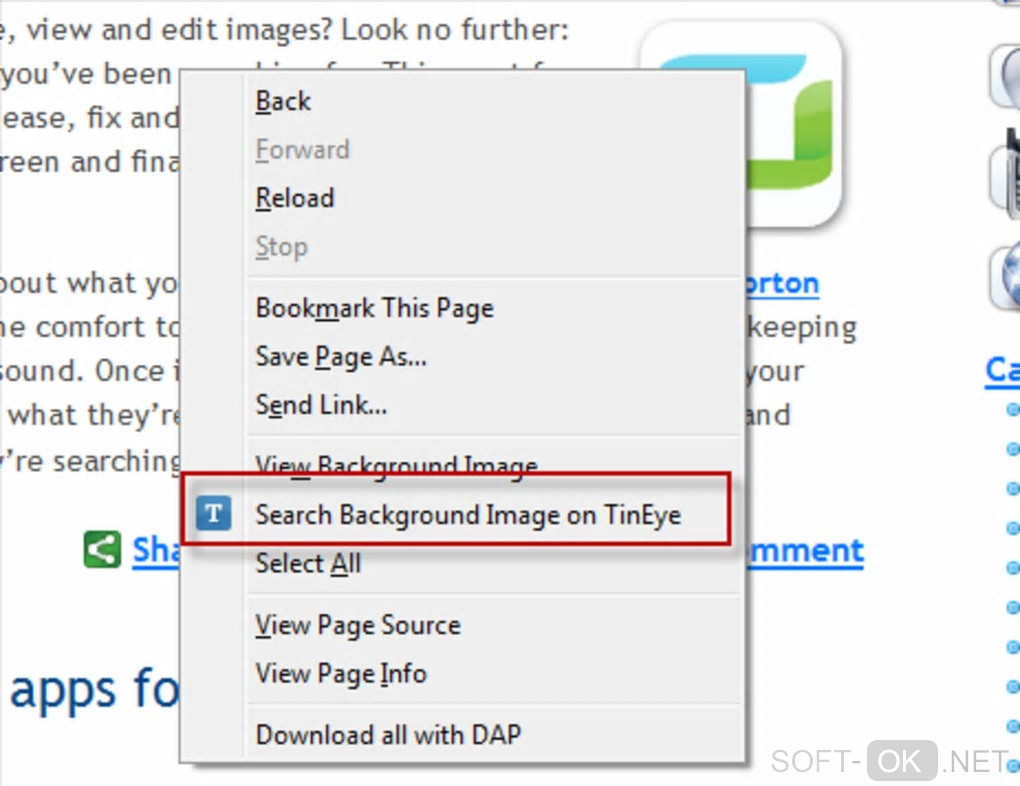Open the partially hidden comment link
The width and height of the screenshot is (1020, 786).
(804, 550)
